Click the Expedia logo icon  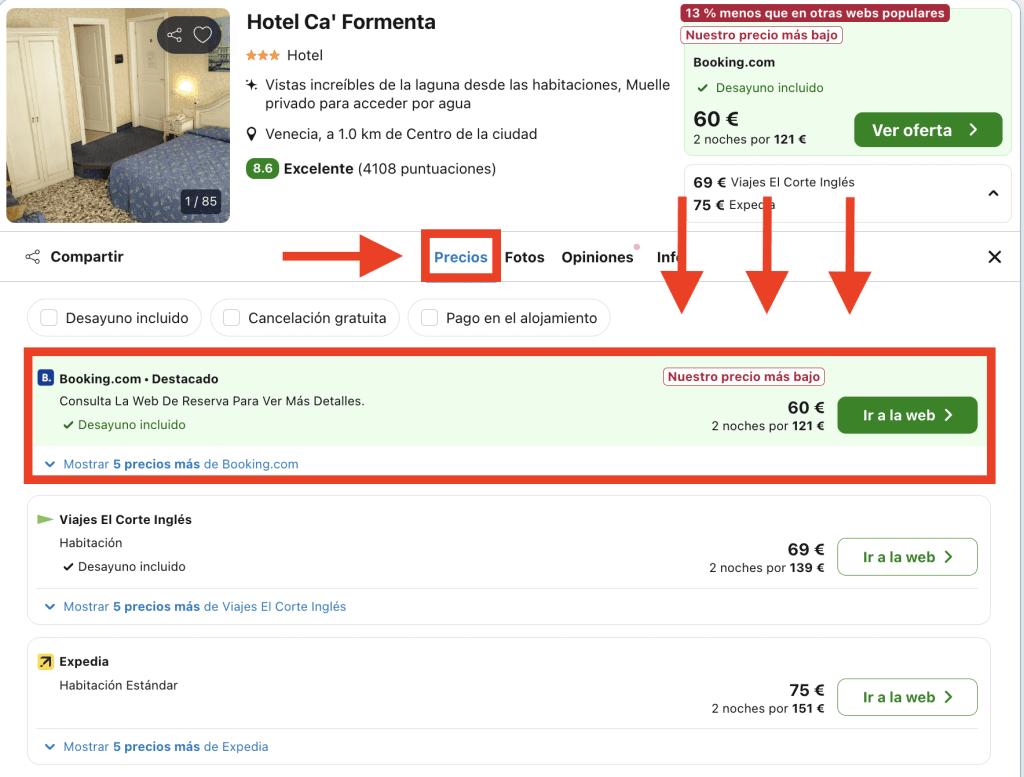coord(45,662)
